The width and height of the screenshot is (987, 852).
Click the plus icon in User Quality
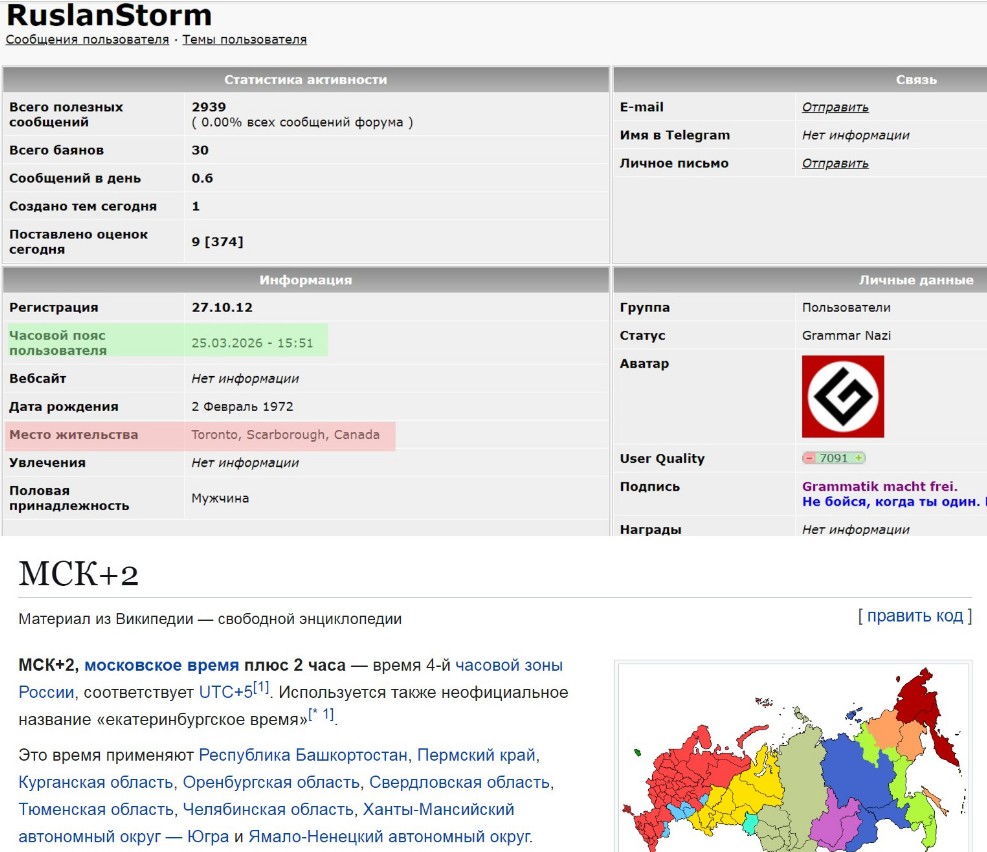pos(859,458)
